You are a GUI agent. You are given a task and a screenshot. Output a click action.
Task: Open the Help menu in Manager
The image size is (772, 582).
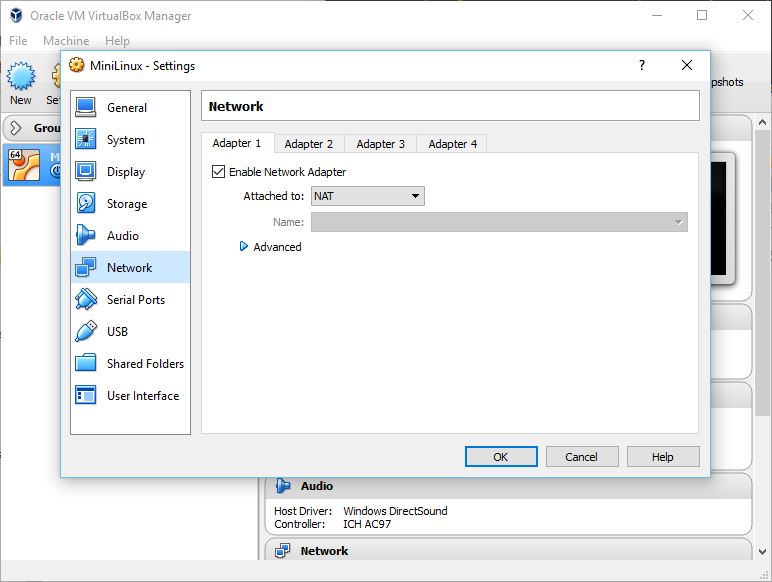[x=117, y=40]
